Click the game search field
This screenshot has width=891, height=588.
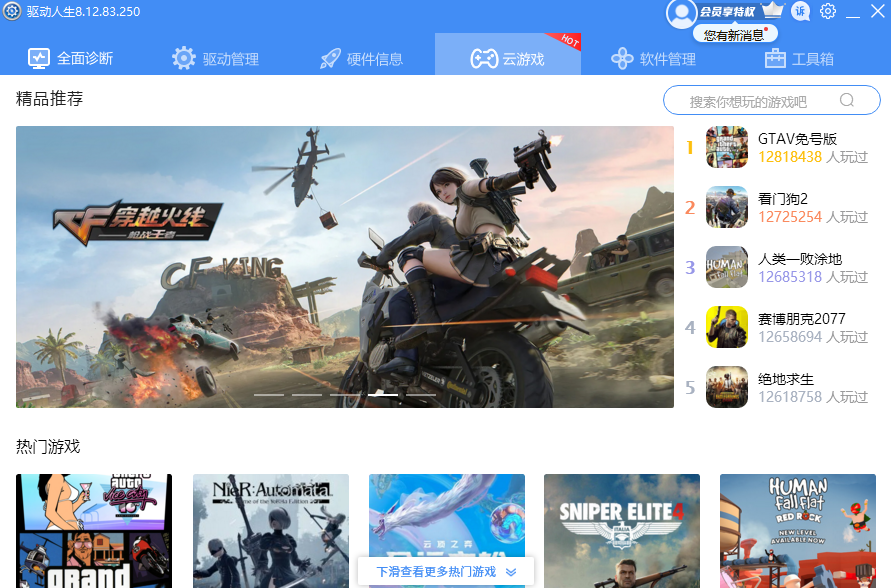tap(772, 100)
